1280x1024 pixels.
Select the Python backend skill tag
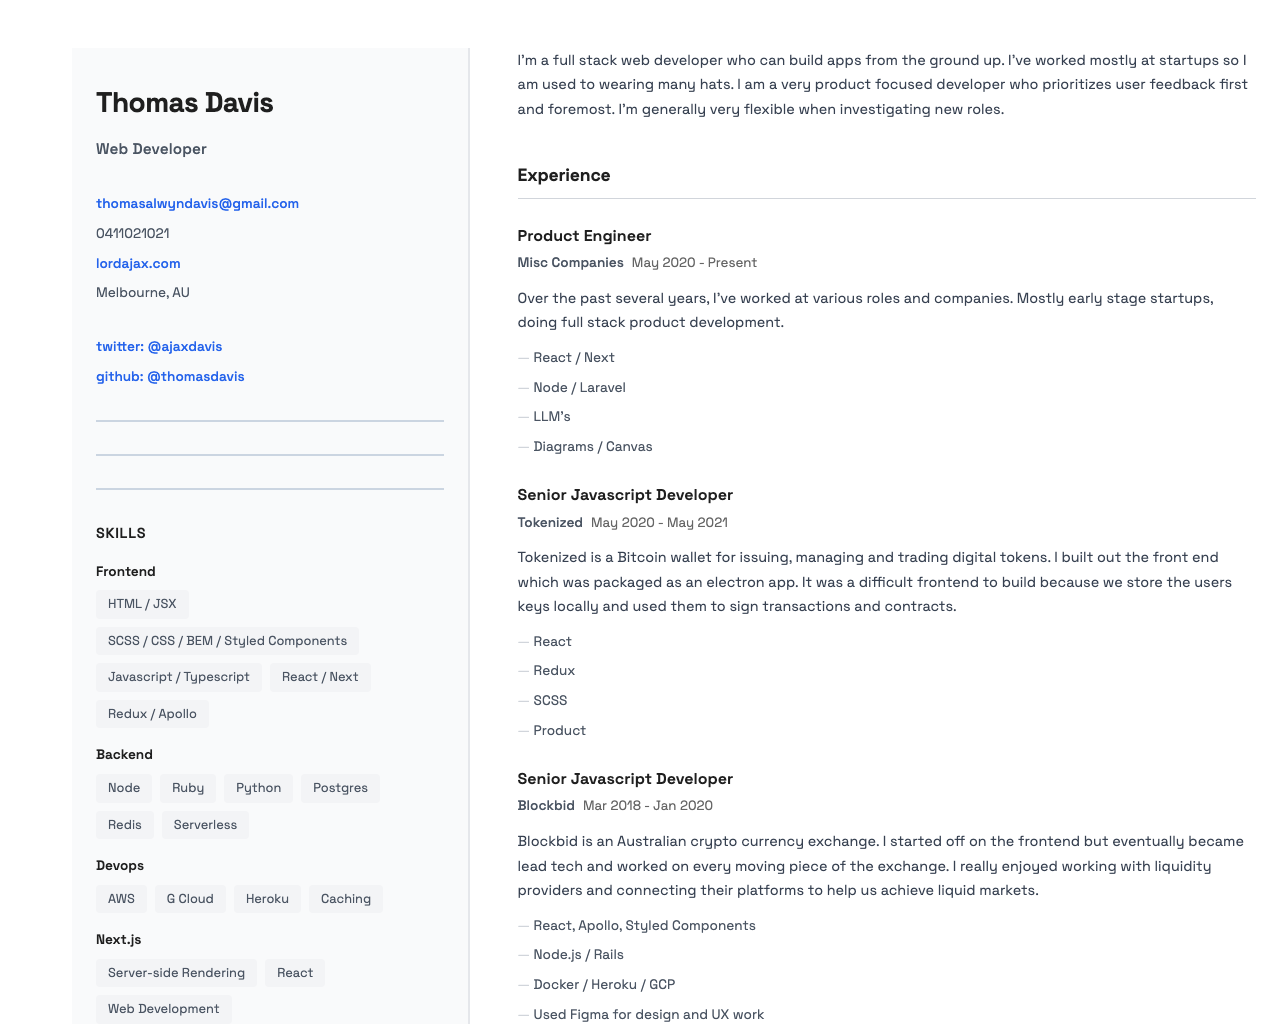point(258,788)
